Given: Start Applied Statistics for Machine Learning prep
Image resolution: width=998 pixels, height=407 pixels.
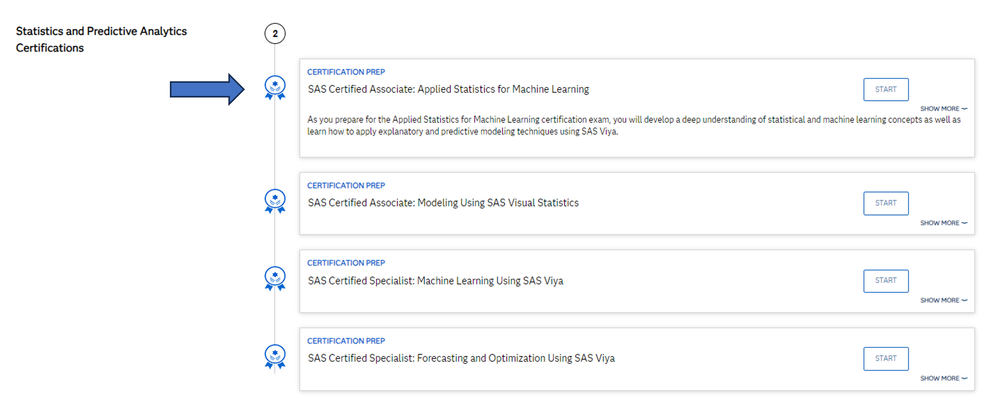Looking at the screenshot, I should coord(885,89).
